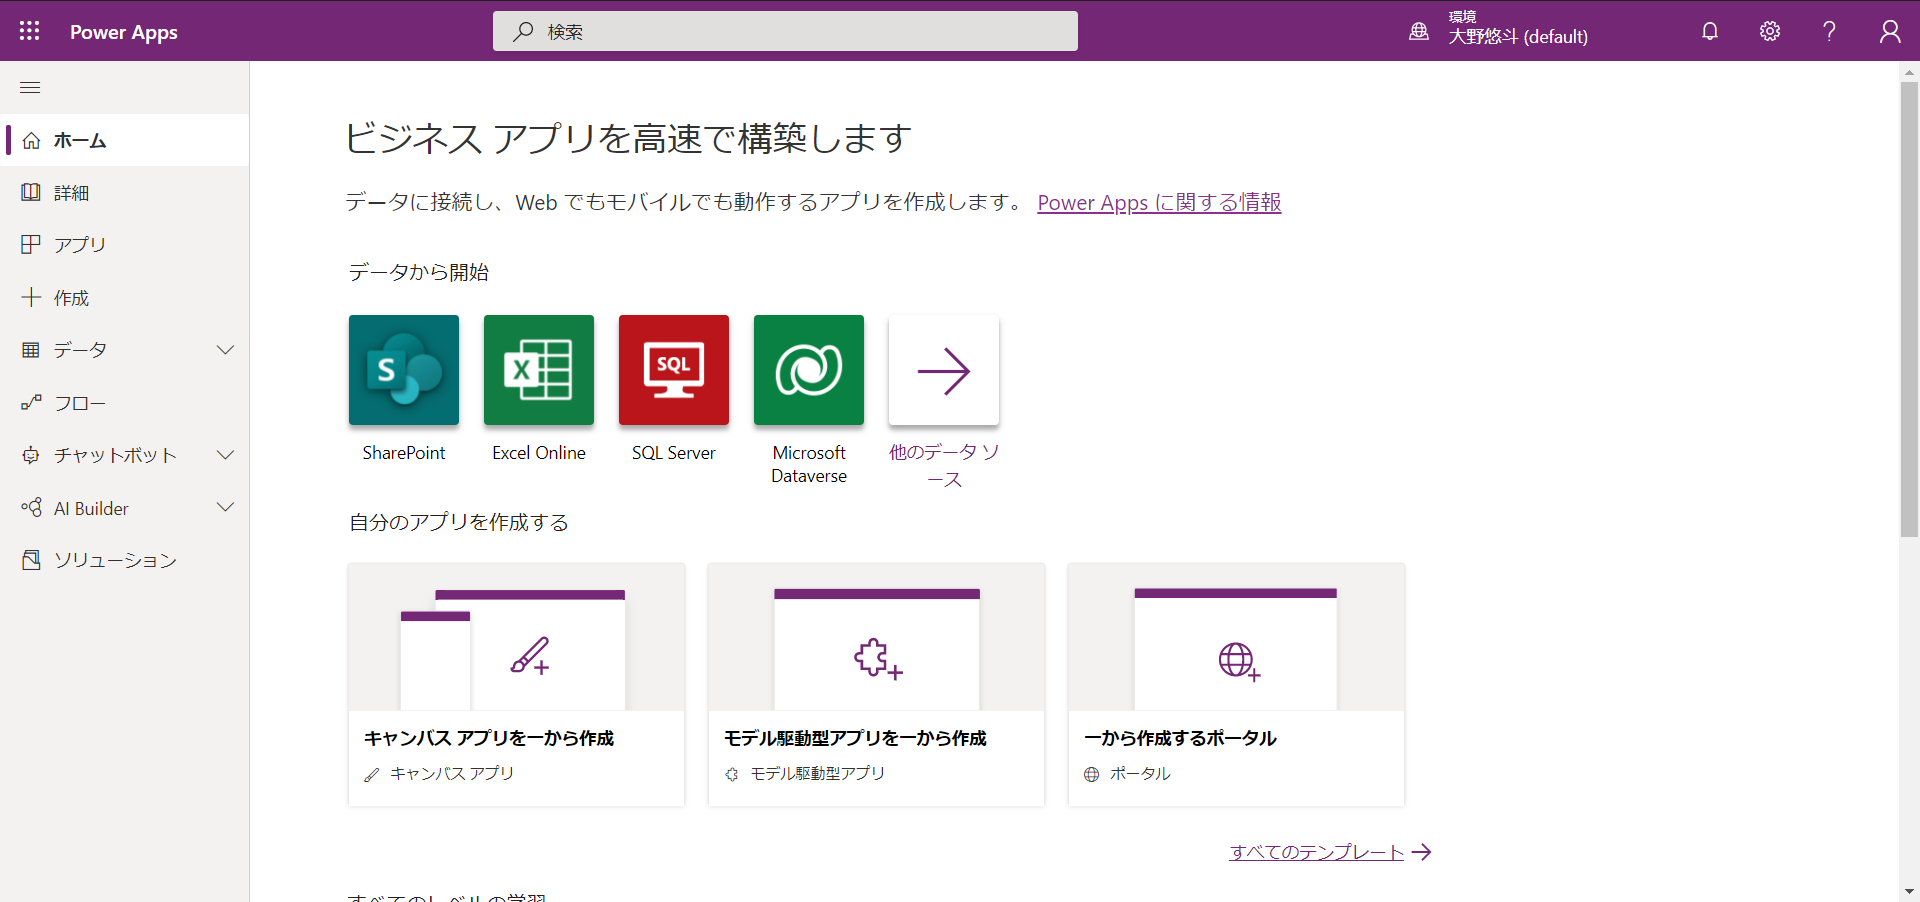Click the ポータル tag text
Viewport: 1920px width, 902px height.
point(1140,773)
